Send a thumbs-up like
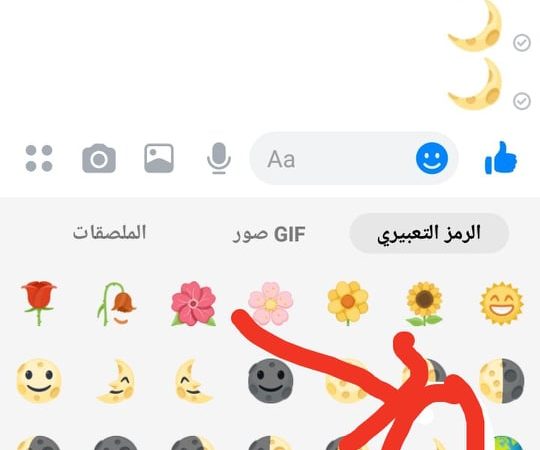The image size is (540, 450). [x=501, y=158]
